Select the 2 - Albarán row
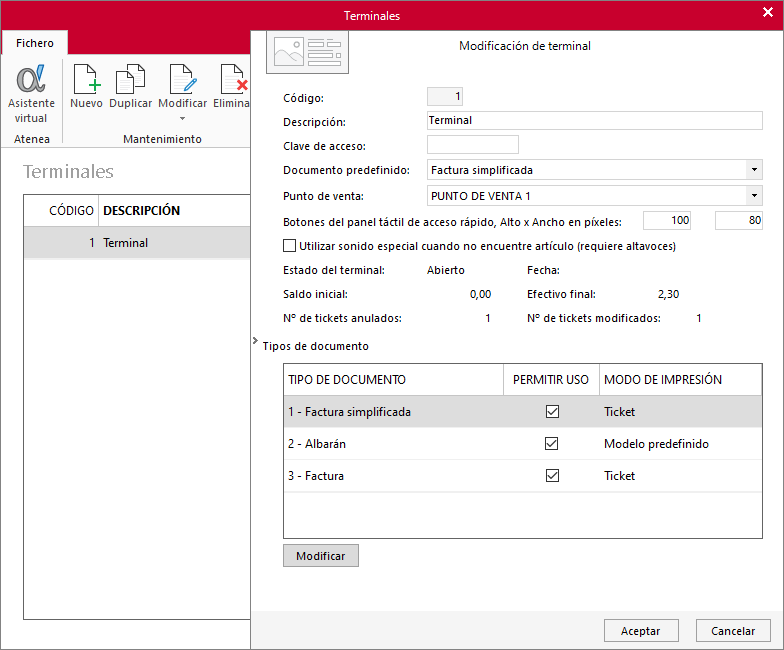 click(522, 444)
